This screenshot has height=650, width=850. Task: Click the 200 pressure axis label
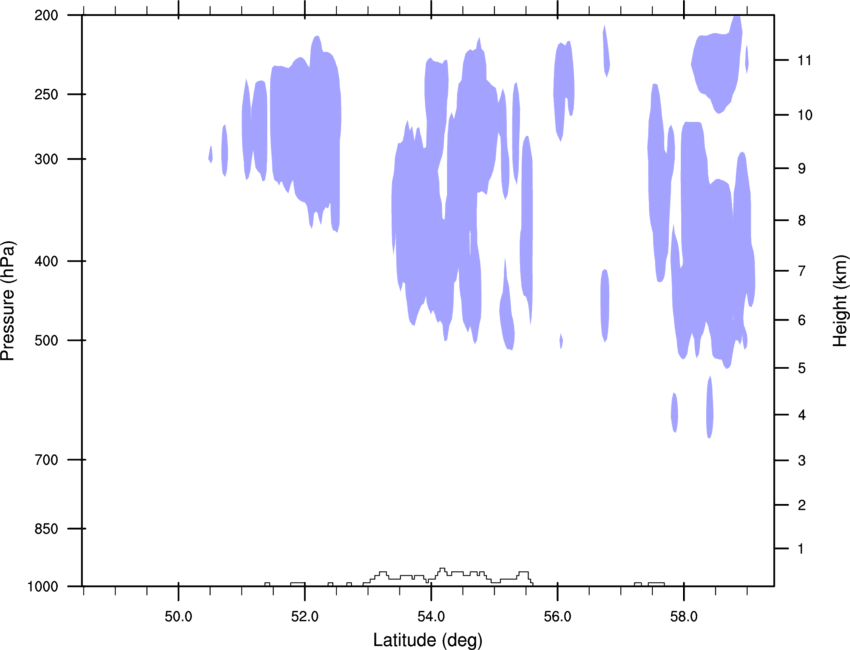pyautogui.click(x=46, y=15)
